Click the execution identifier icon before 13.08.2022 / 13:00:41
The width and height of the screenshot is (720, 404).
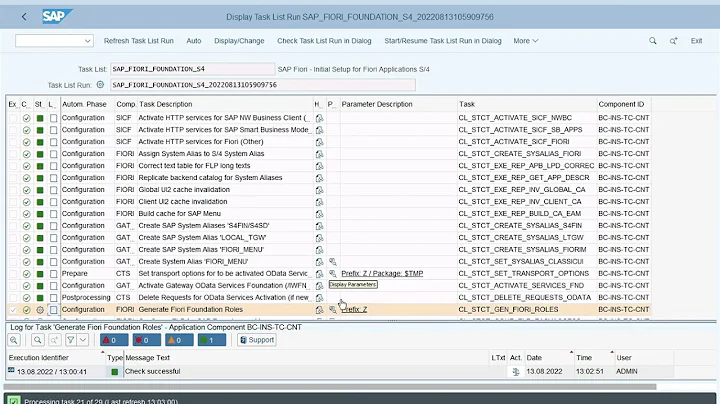point(11,370)
